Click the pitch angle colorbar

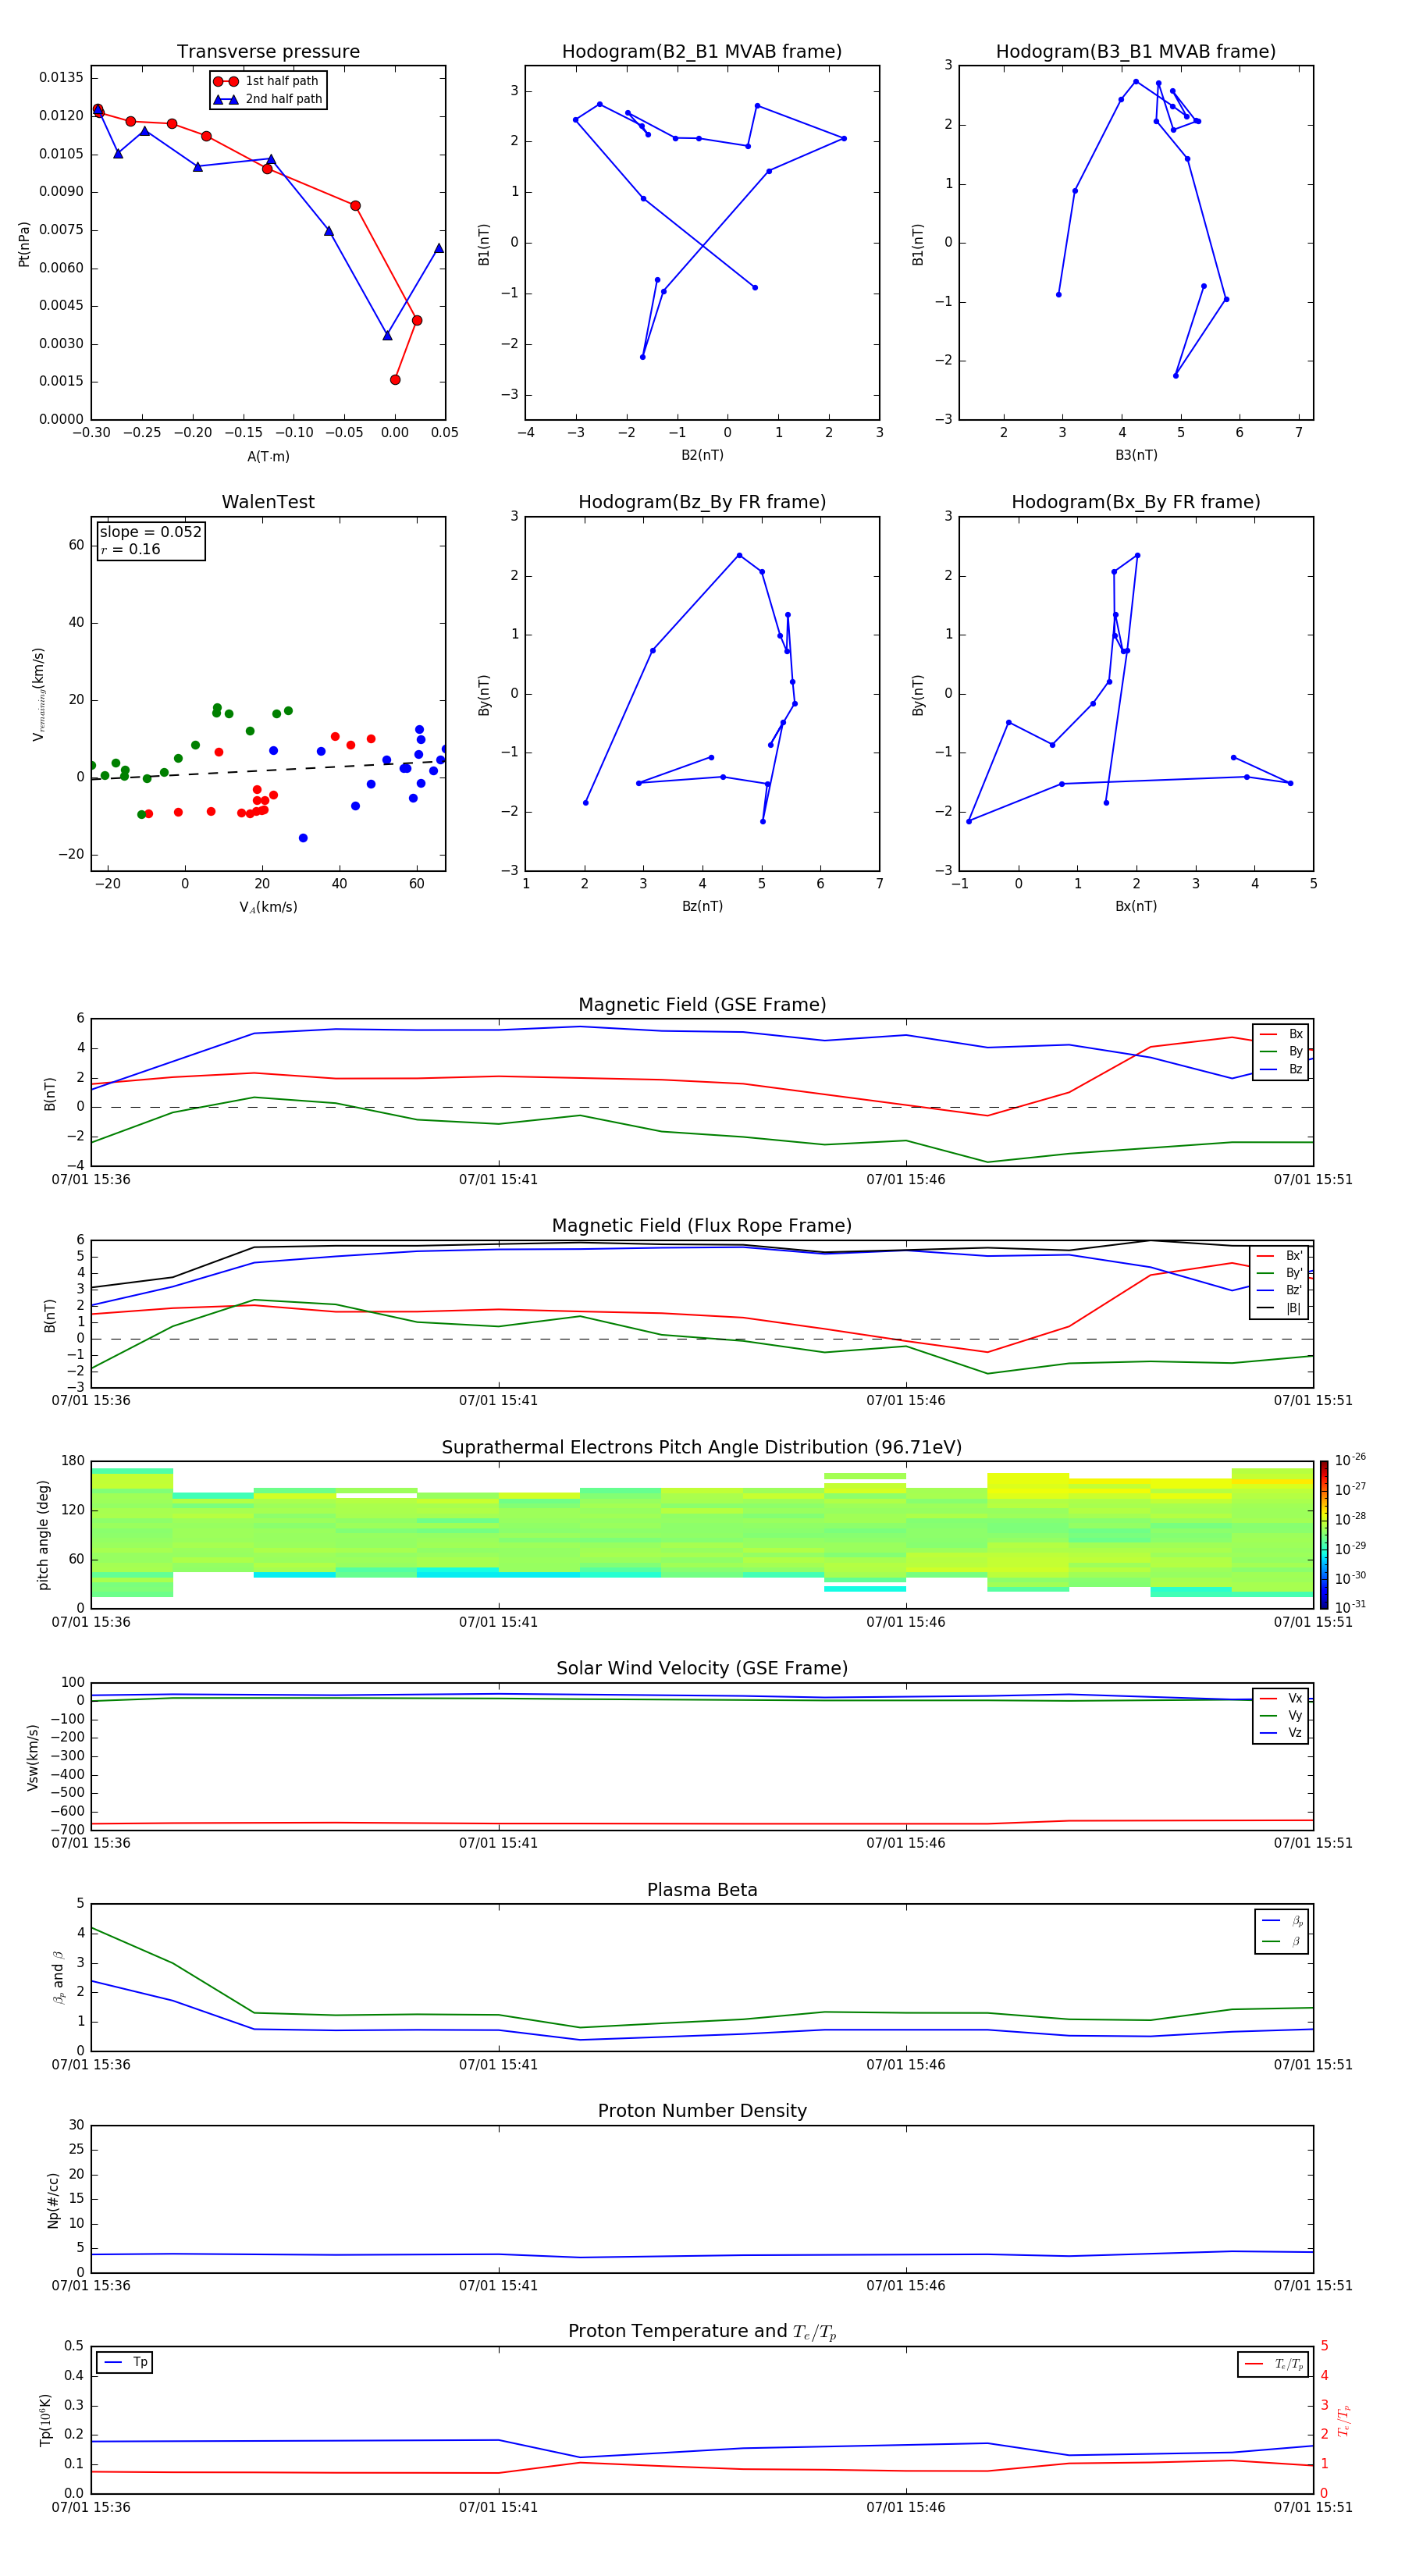pos(1324,1535)
